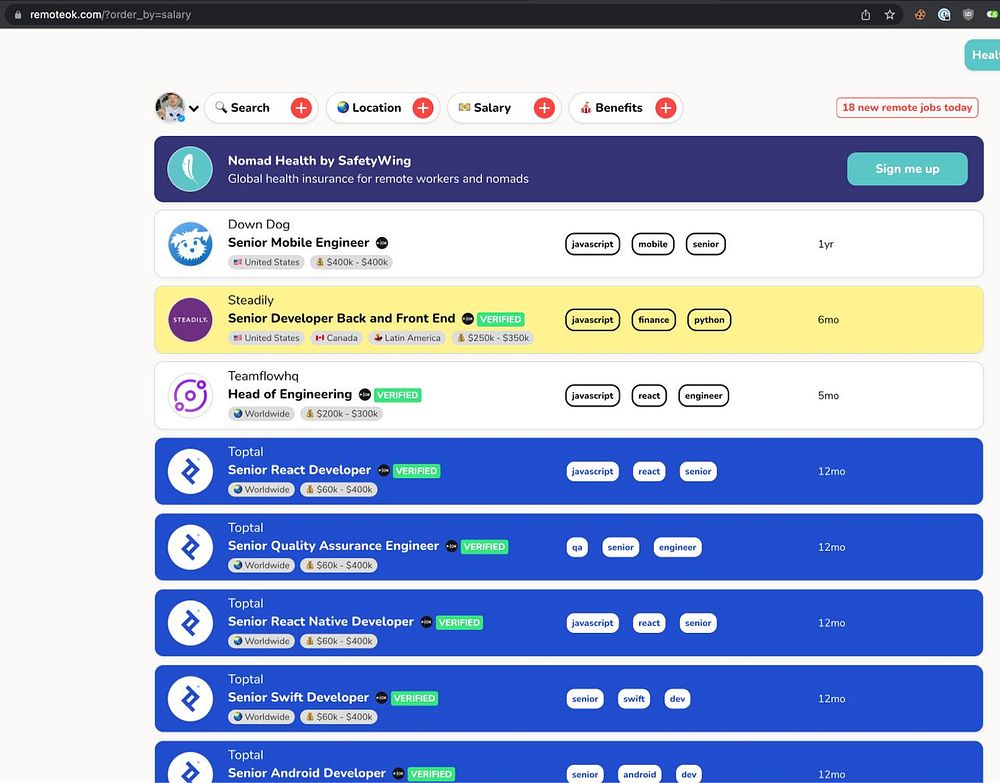Click the Teamflowhq orbit logo
This screenshot has height=783, width=1000.
point(190,395)
